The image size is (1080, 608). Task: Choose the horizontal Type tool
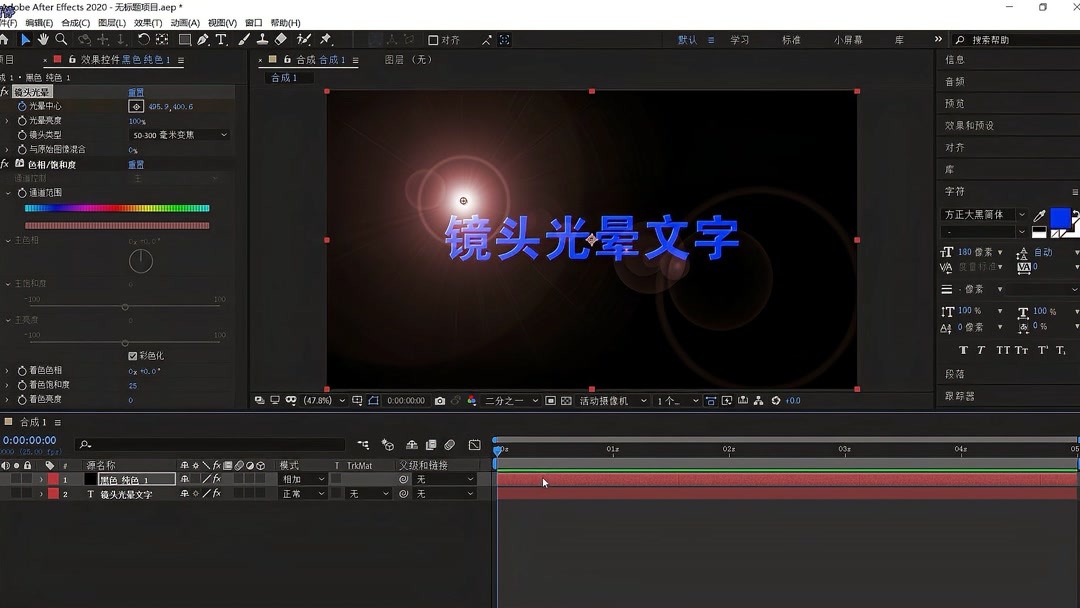221,40
